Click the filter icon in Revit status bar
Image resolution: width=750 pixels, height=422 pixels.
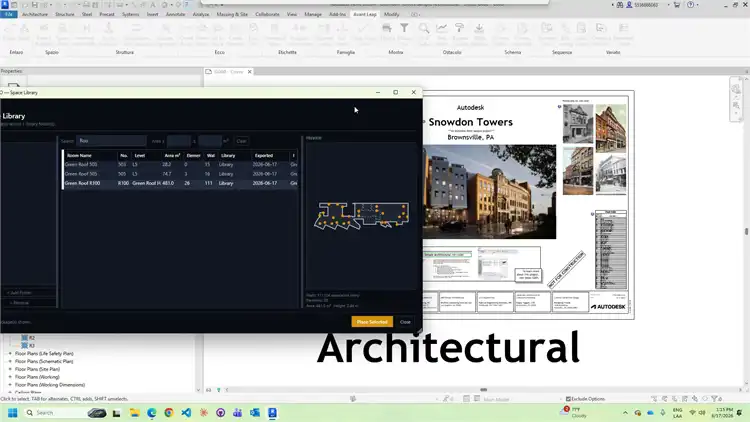[715, 399]
